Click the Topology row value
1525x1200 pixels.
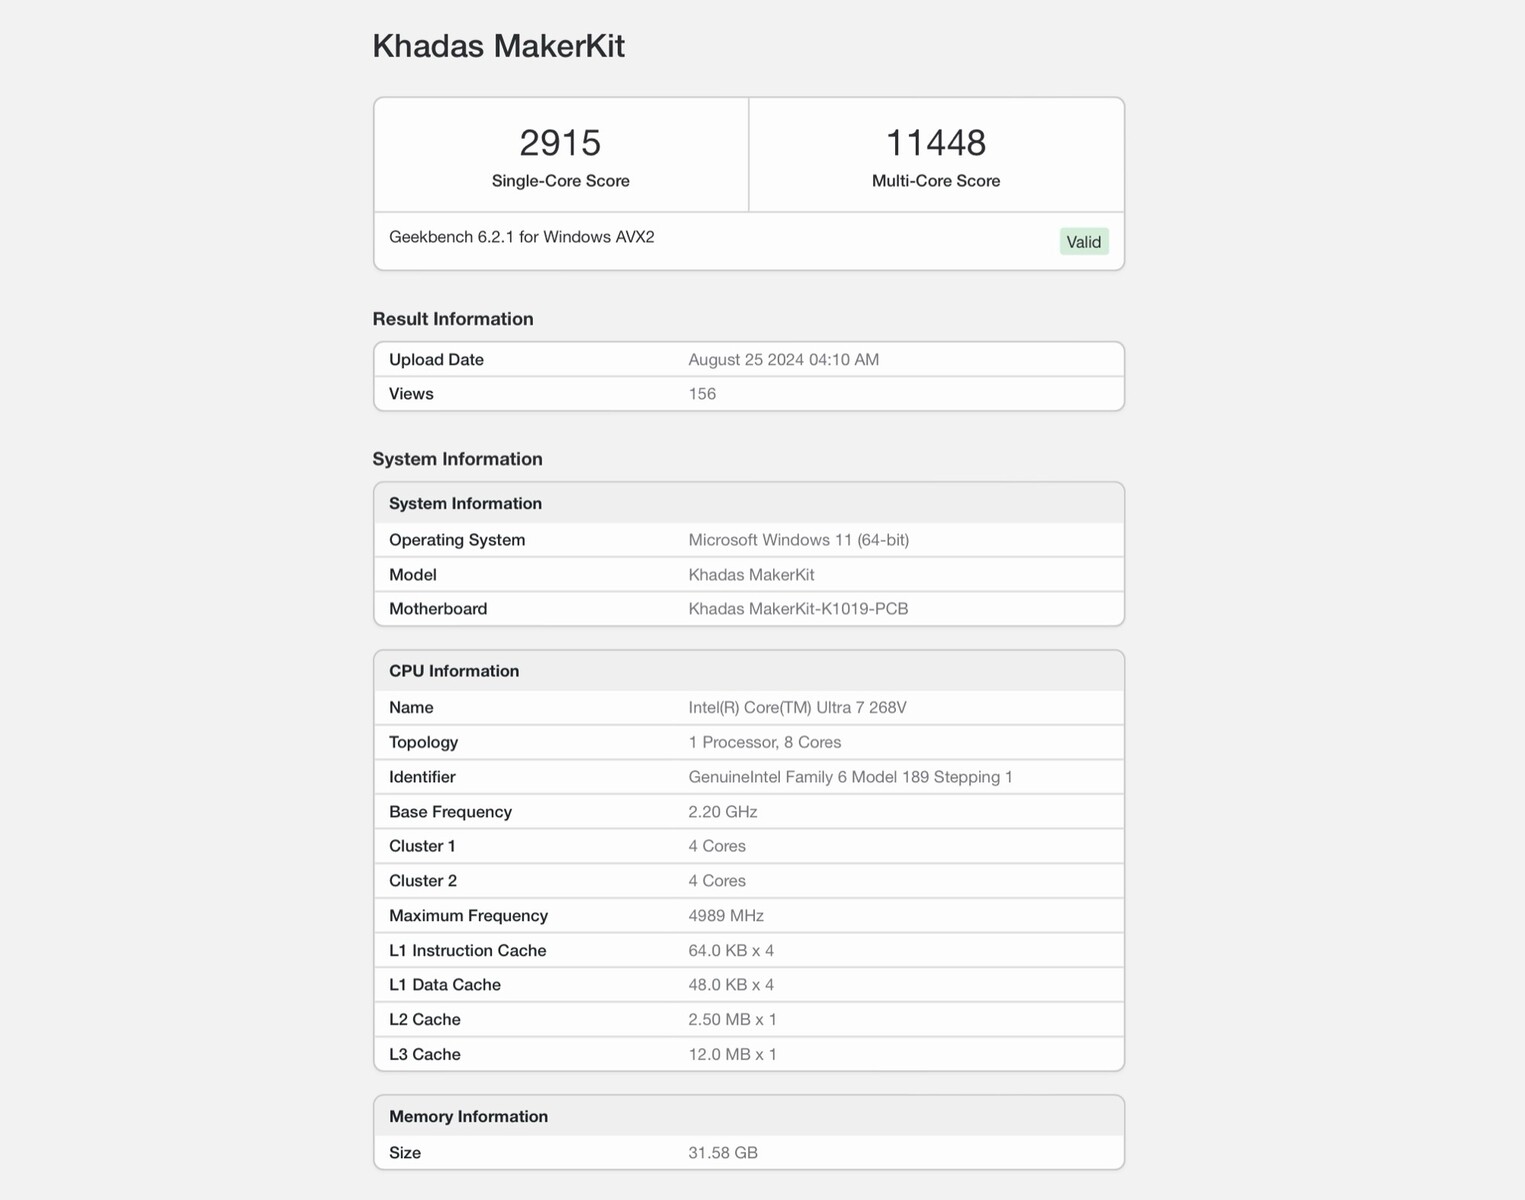764,742
